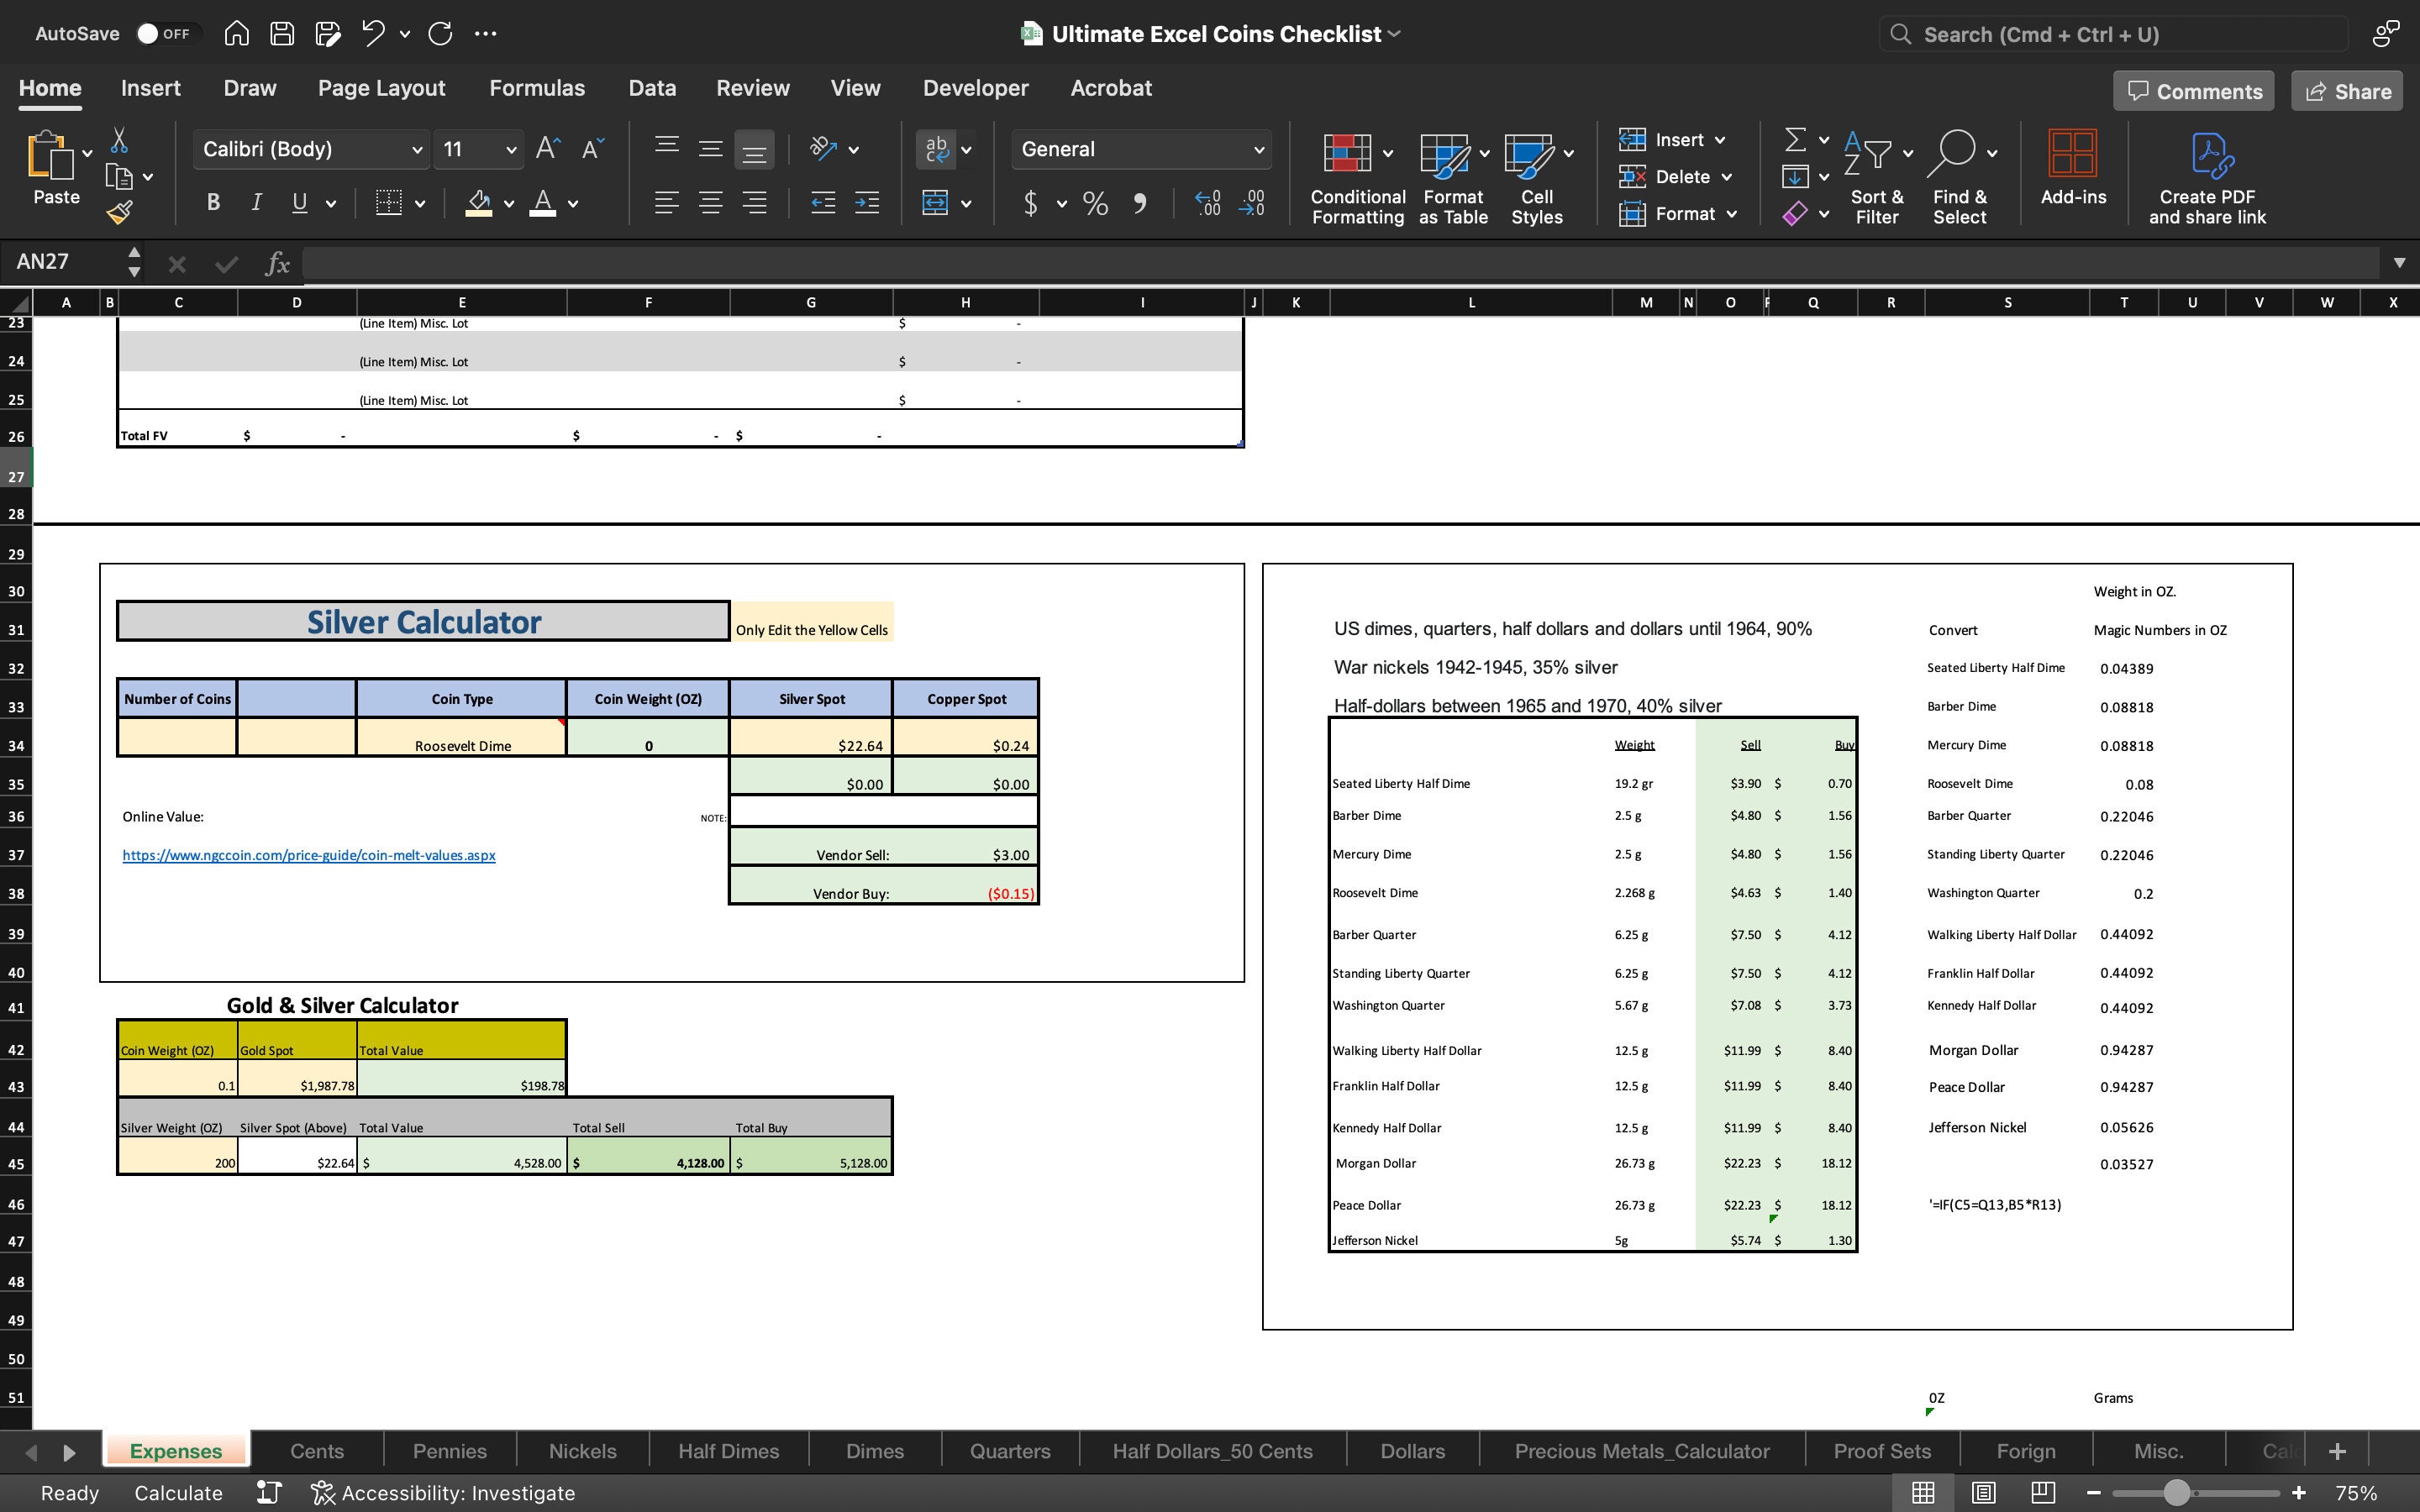
Task: Toggle underline on the selection
Action: tap(299, 202)
